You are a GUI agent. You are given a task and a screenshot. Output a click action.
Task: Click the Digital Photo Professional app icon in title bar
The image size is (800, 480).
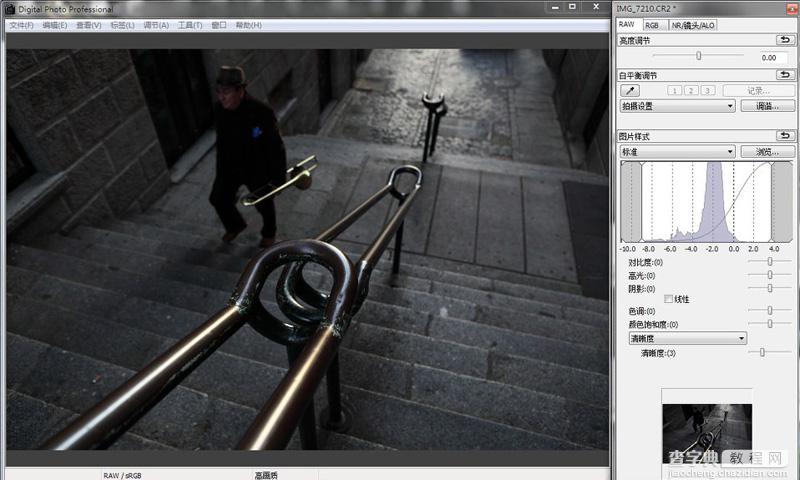[10, 9]
